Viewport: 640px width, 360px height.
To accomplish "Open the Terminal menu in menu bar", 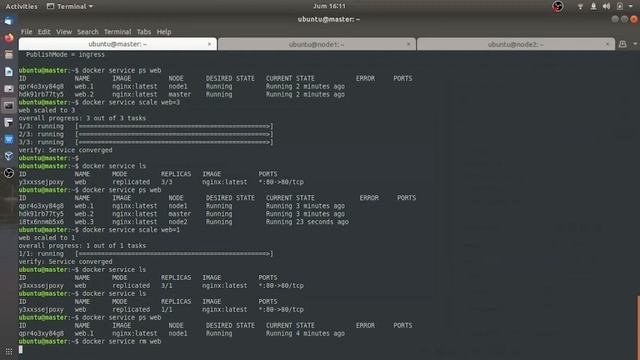I will [118, 32].
